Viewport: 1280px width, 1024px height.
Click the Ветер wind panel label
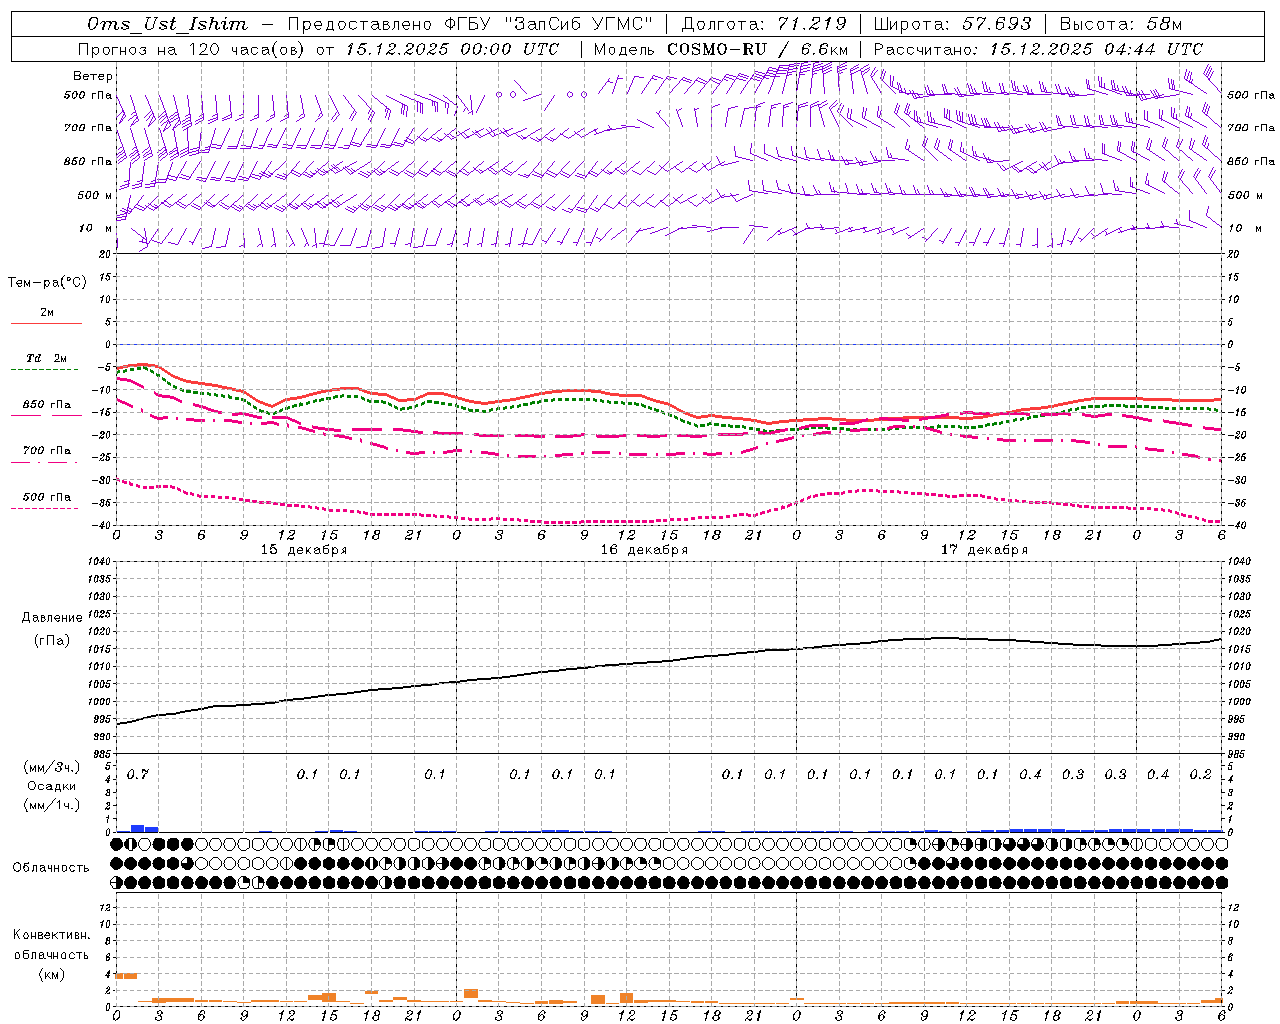pos(93,76)
